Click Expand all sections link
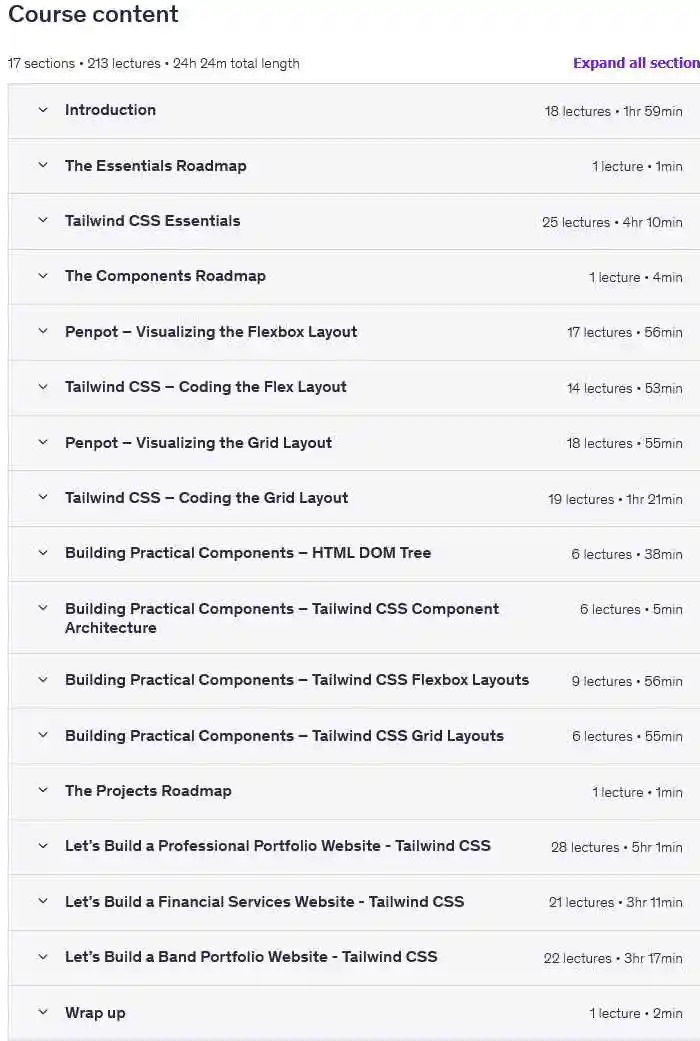Screen dimensions: 700x1041 click(x=635, y=62)
